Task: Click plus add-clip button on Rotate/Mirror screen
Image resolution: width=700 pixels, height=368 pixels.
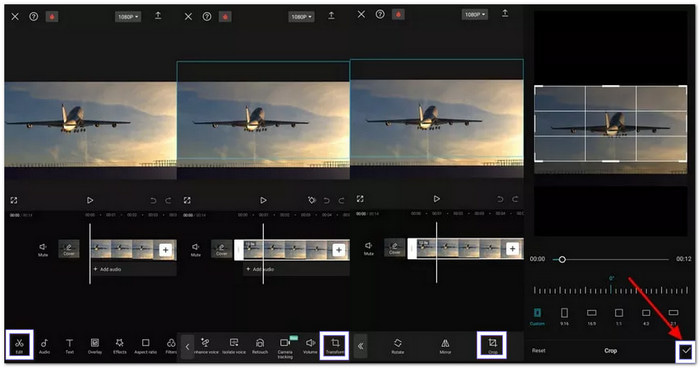Action: [512, 249]
